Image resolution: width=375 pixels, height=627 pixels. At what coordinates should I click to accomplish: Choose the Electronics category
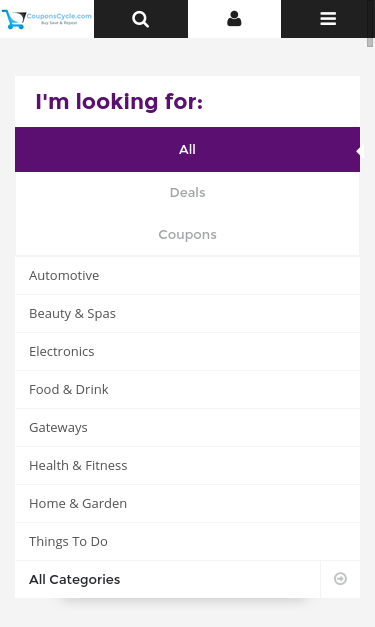pyautogui.click(x=187, y=351)
